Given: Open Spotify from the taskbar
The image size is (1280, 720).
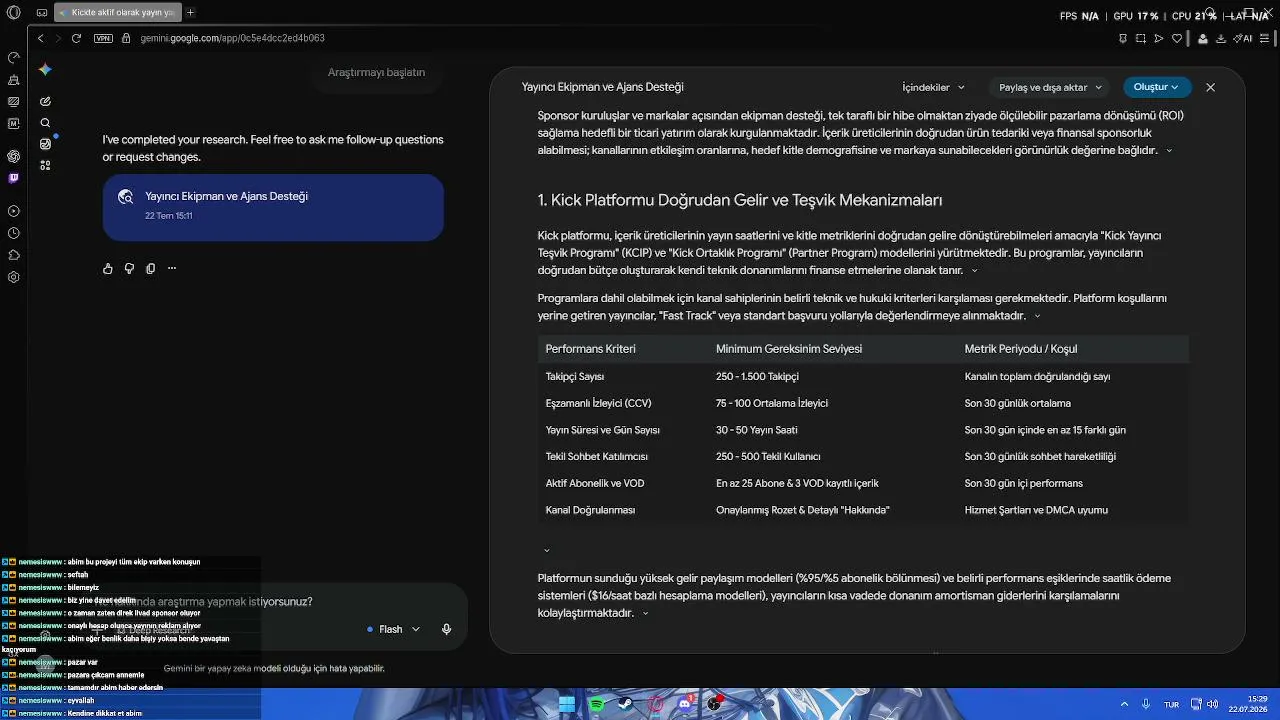Looking at the screenshot, I should point(597,704).
